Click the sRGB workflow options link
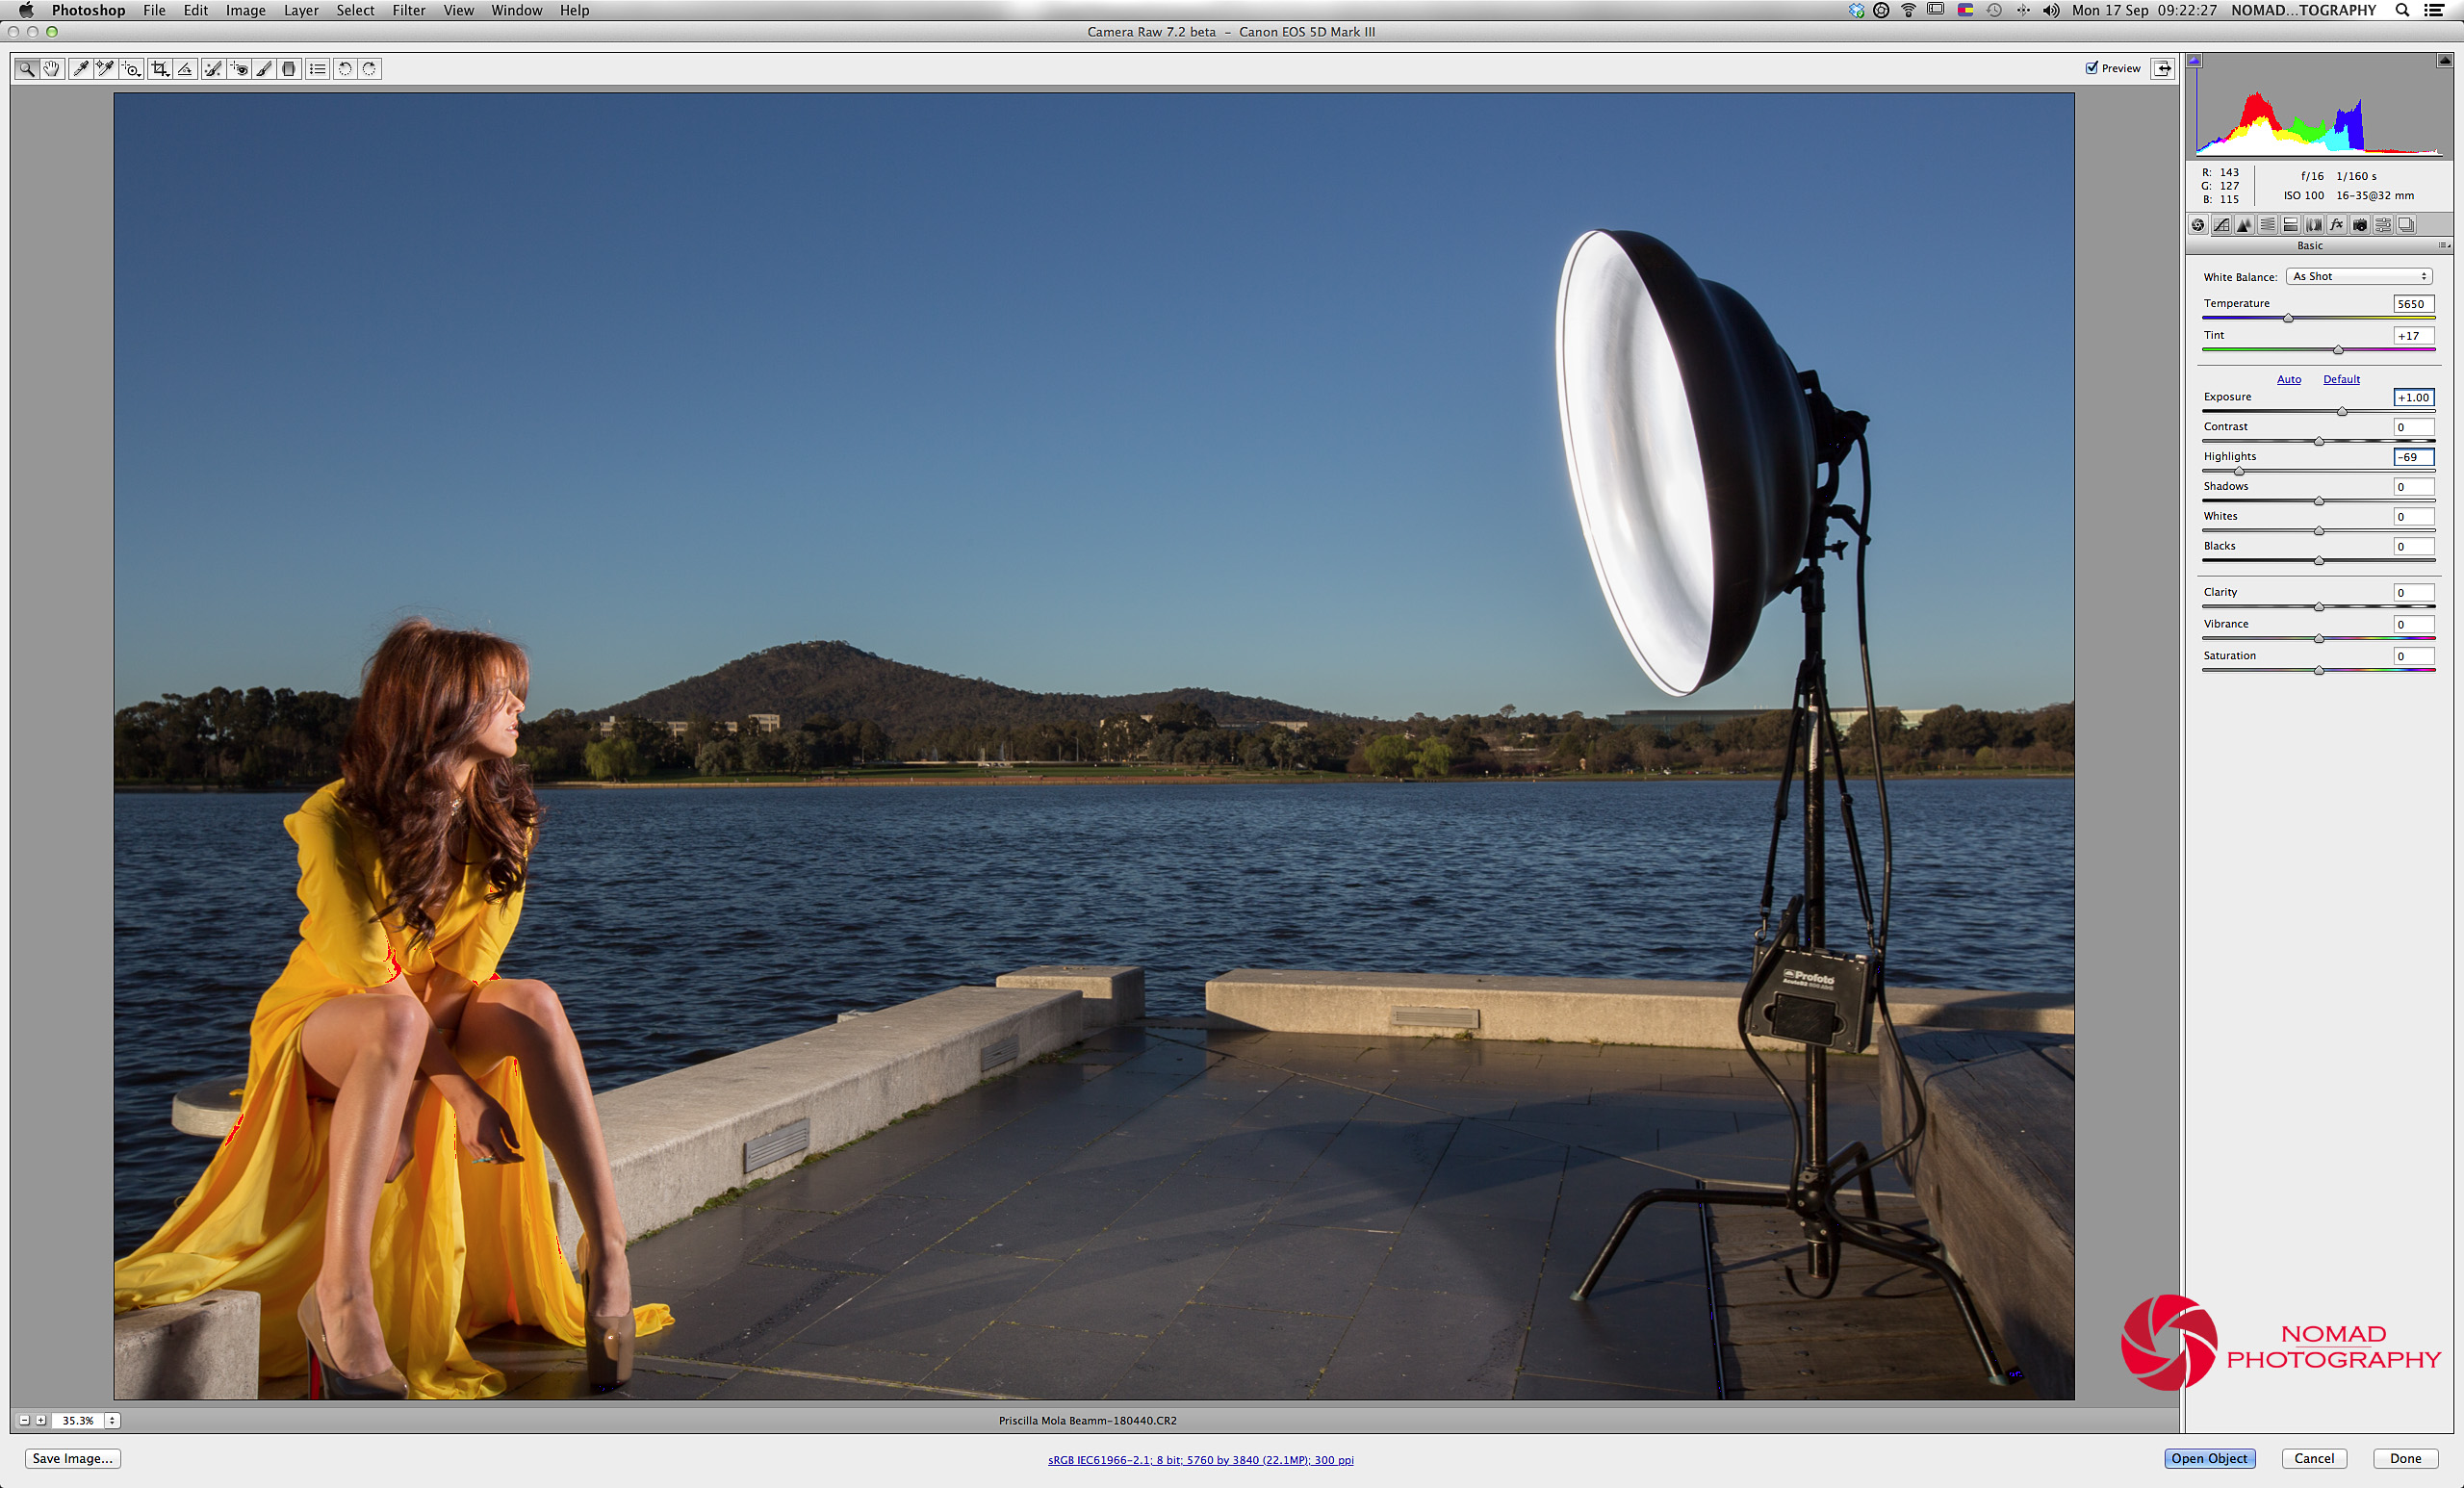 point(1200,1460)
